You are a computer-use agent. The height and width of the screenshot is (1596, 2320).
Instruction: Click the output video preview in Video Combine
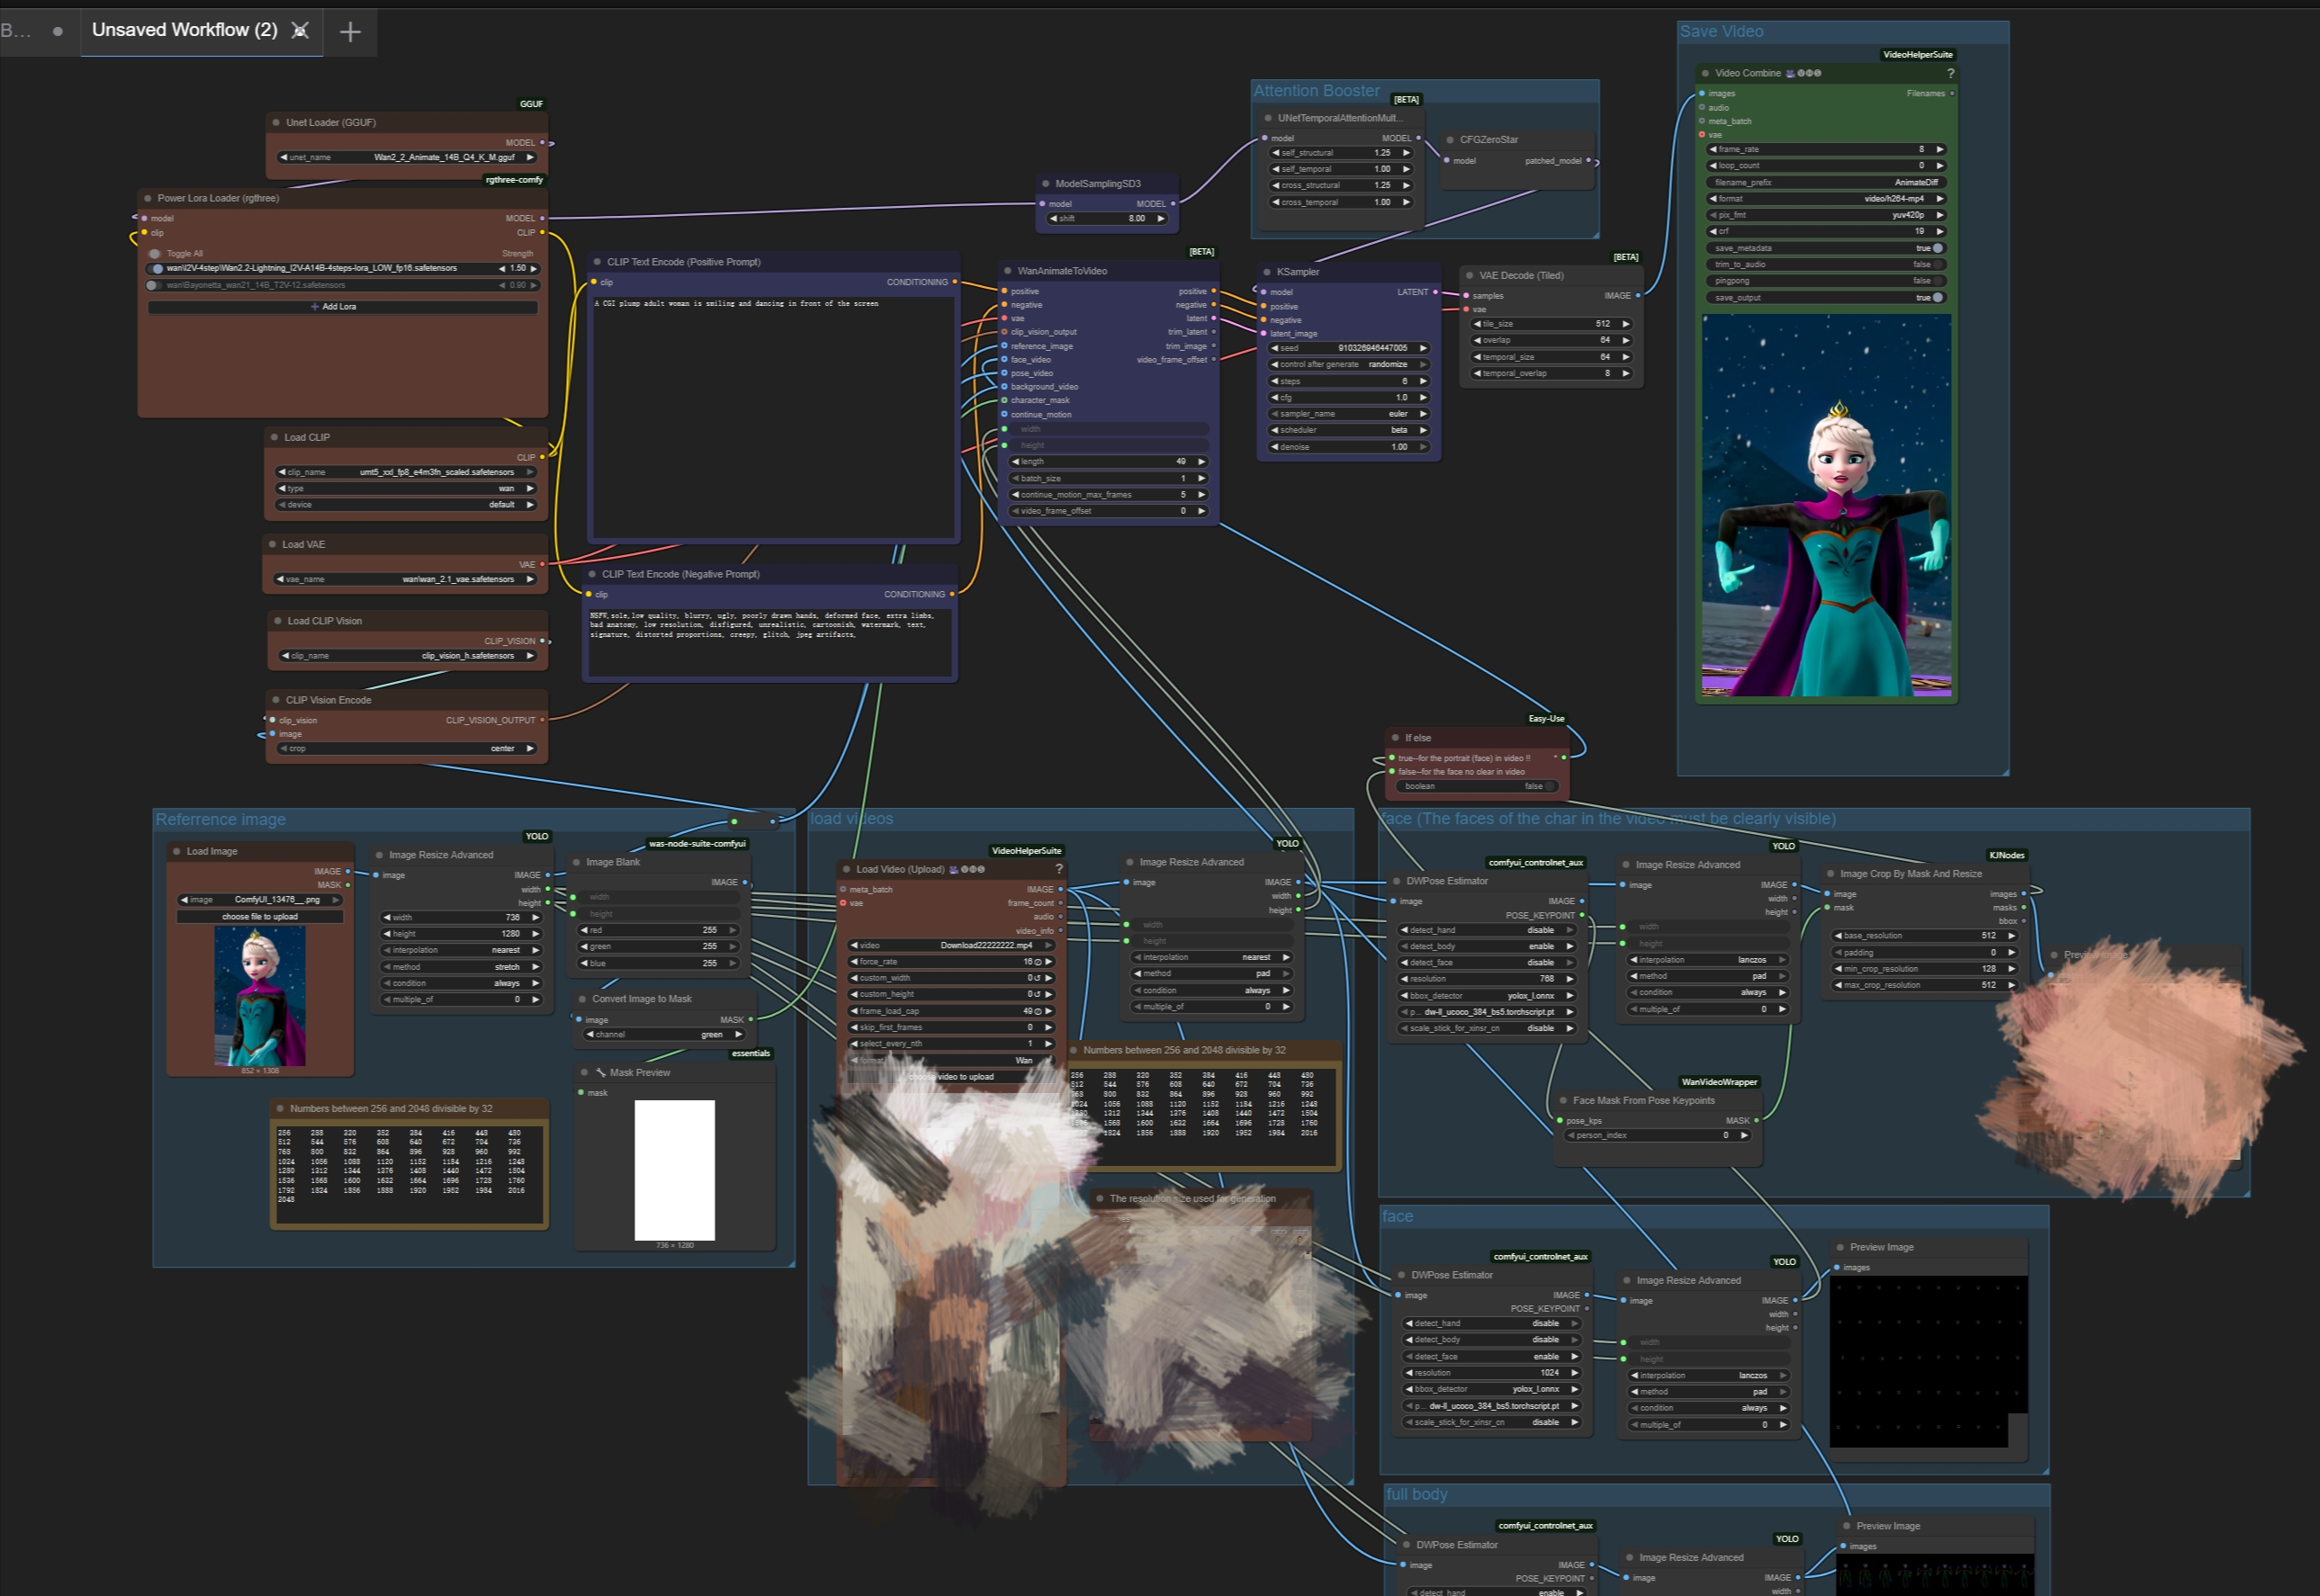click(1827, 505)
